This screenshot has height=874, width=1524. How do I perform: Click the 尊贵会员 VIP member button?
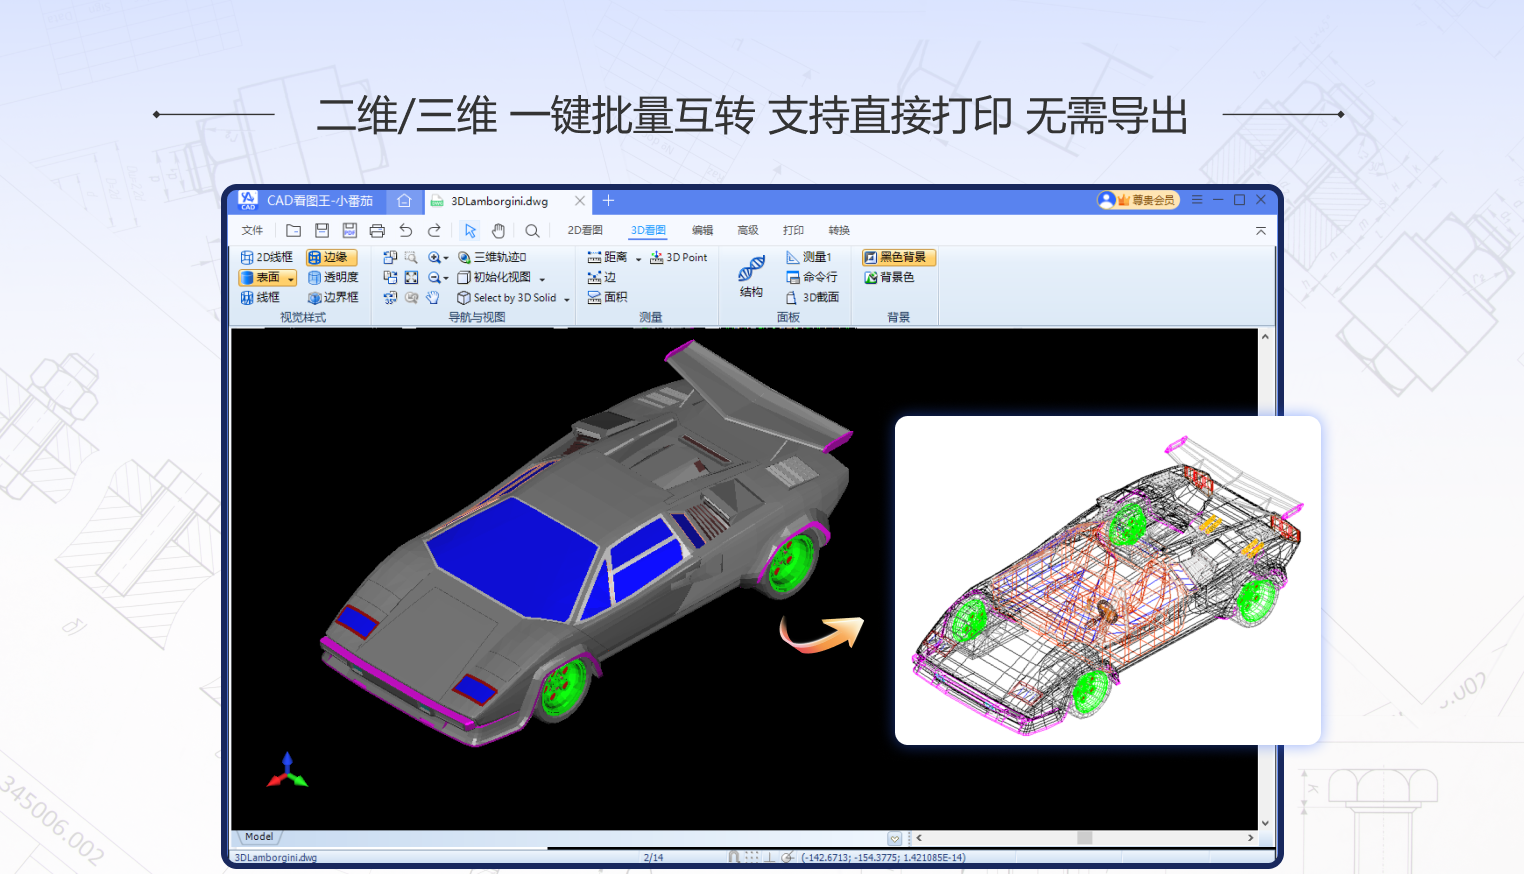coord(1138,201)
